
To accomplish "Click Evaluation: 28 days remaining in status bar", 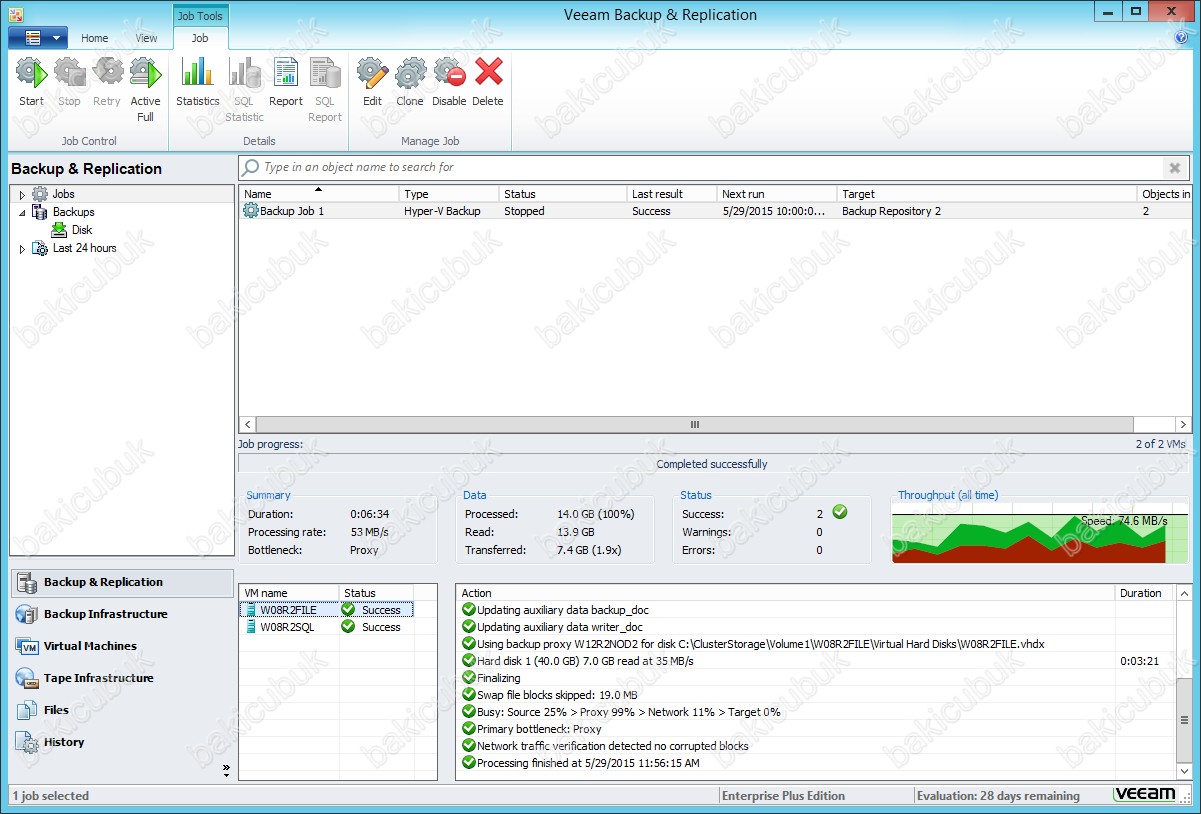I will [1000, 796].
